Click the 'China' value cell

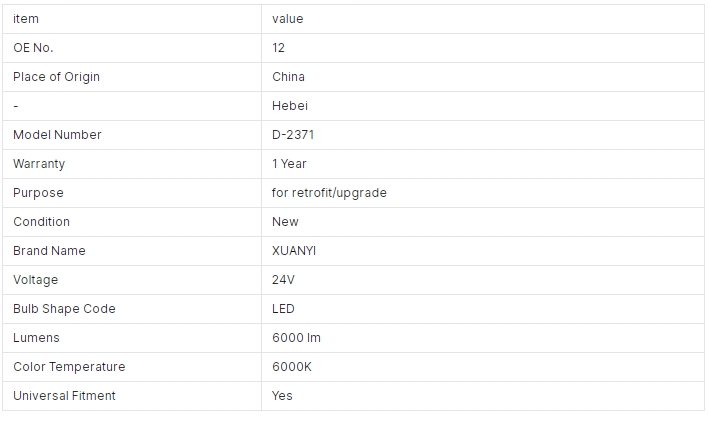(482, 77)
